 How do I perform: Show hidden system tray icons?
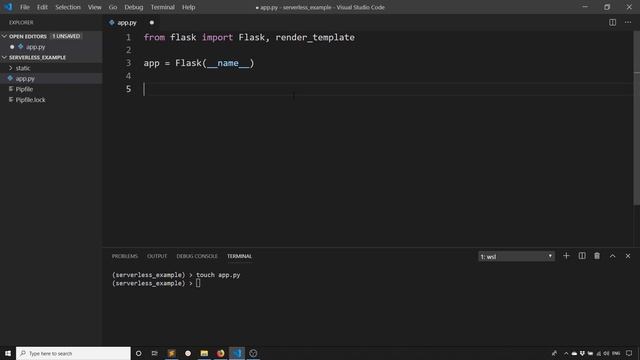point(566,353)
